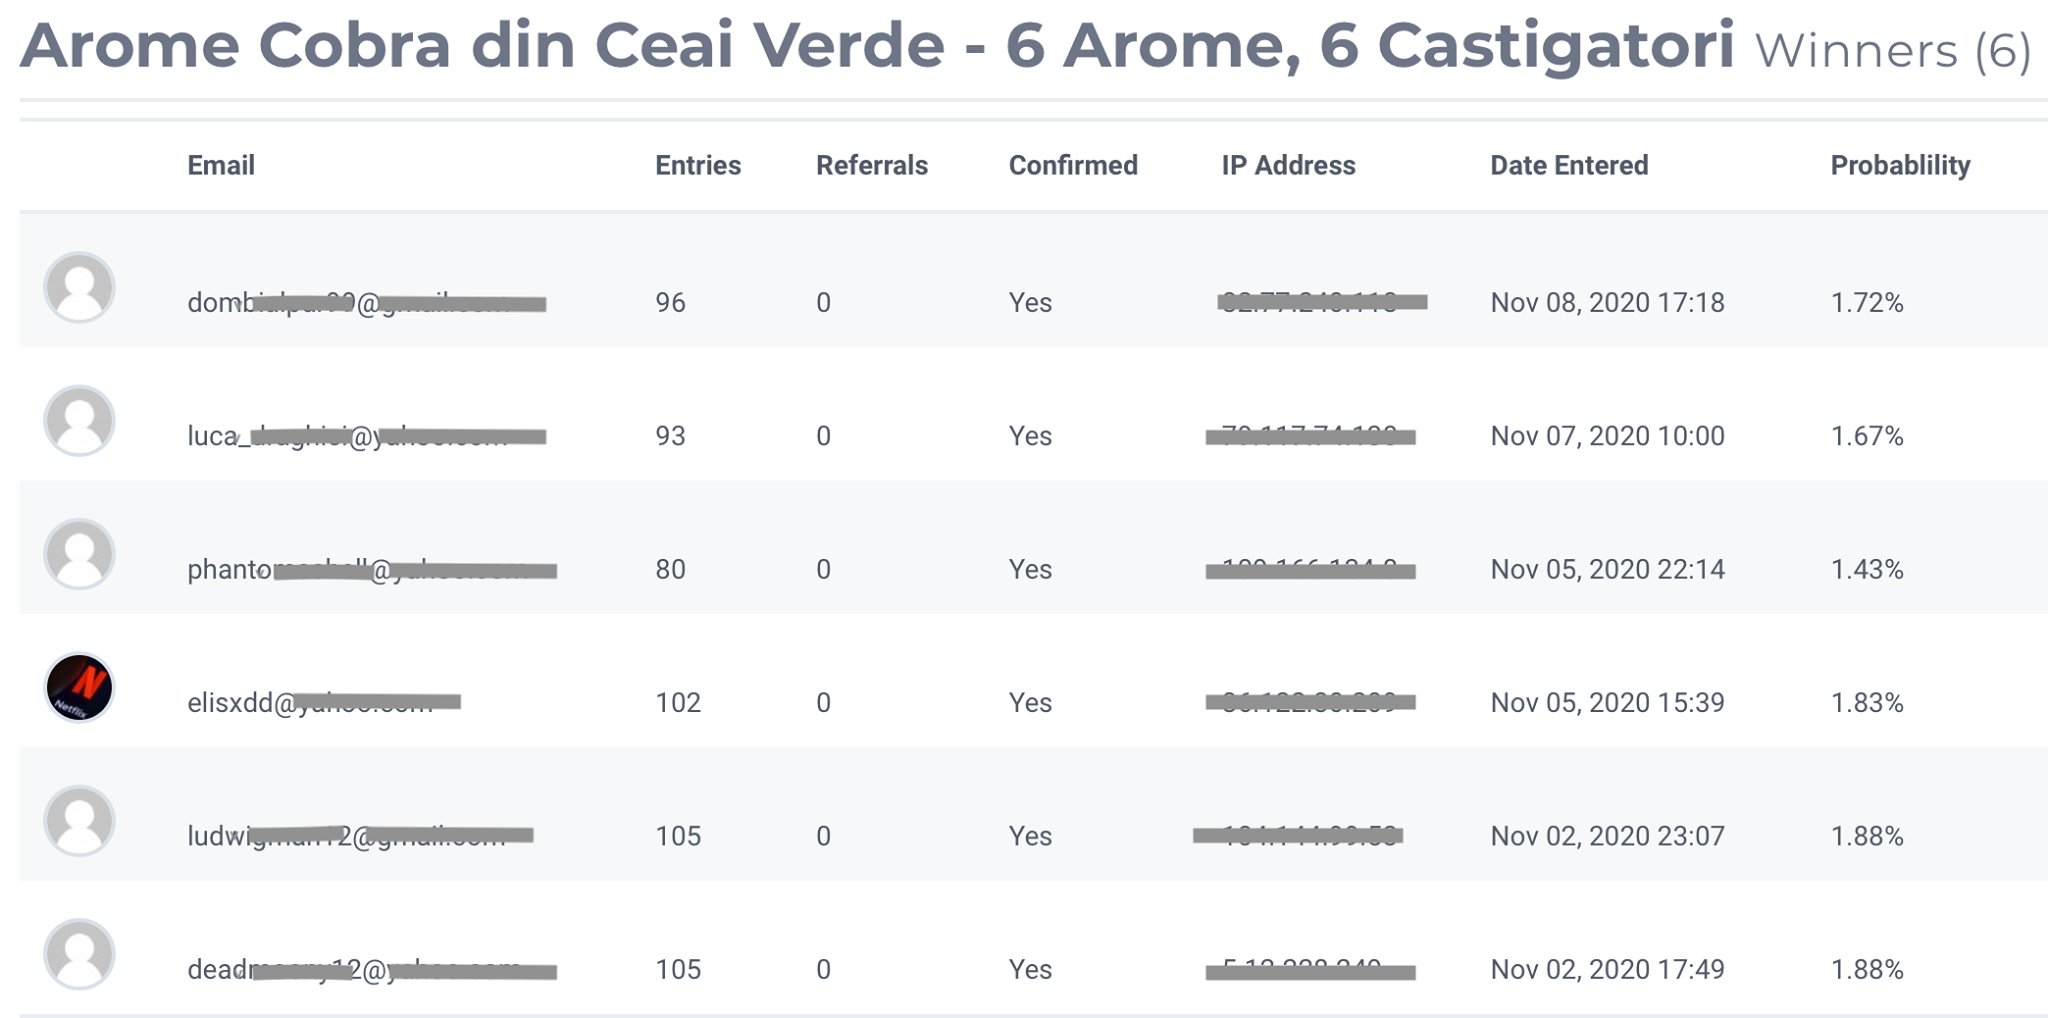The image size is (2048, 1018).
Task: Open the ludwig winner's avatar
Action: click(x=80, y=821)
